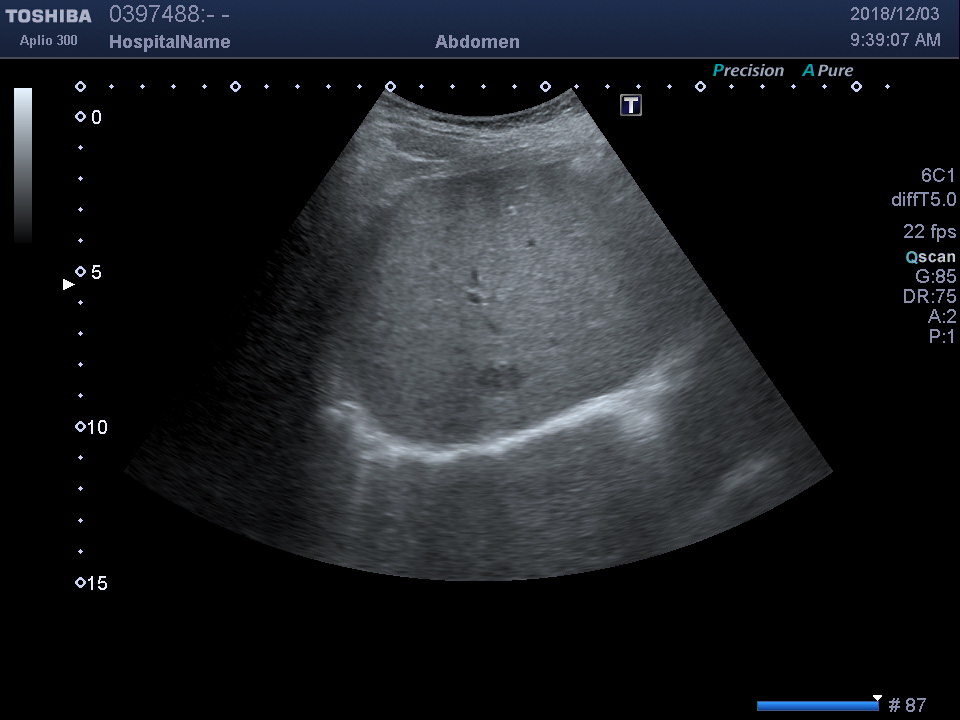The height and width of the screenshot is (720, 960).
Task: Click the 'diffT5.0' frequency value
Action: pyautogui.click(x=923, y=200)
